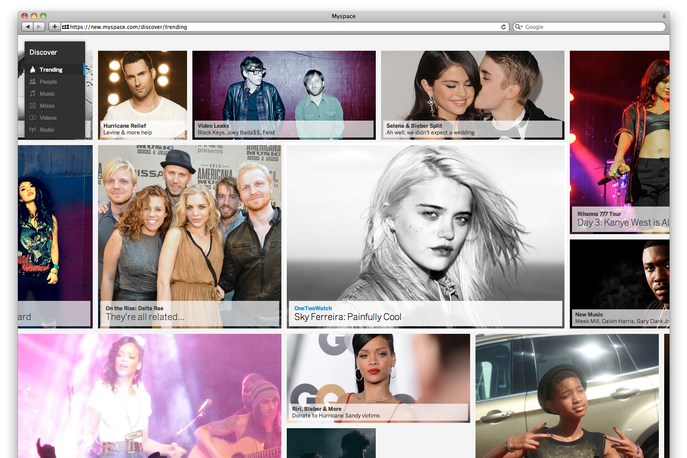Click the browser Forward arrow button
687x458 pixels.
(x=39, y=27)
